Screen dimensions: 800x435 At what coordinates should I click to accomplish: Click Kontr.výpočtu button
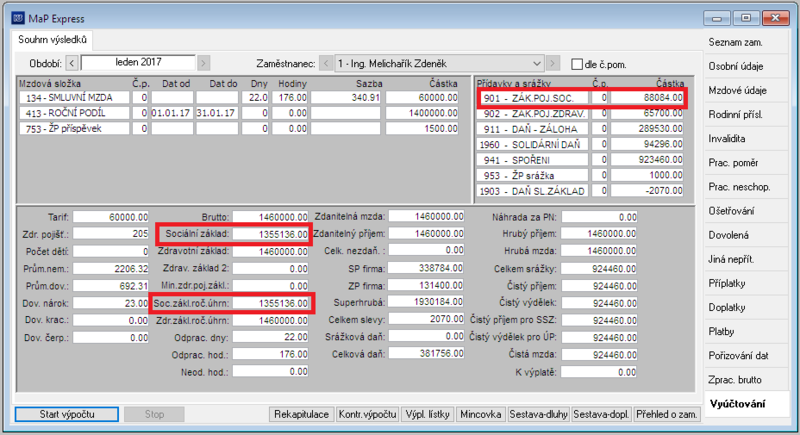[367, 414]
